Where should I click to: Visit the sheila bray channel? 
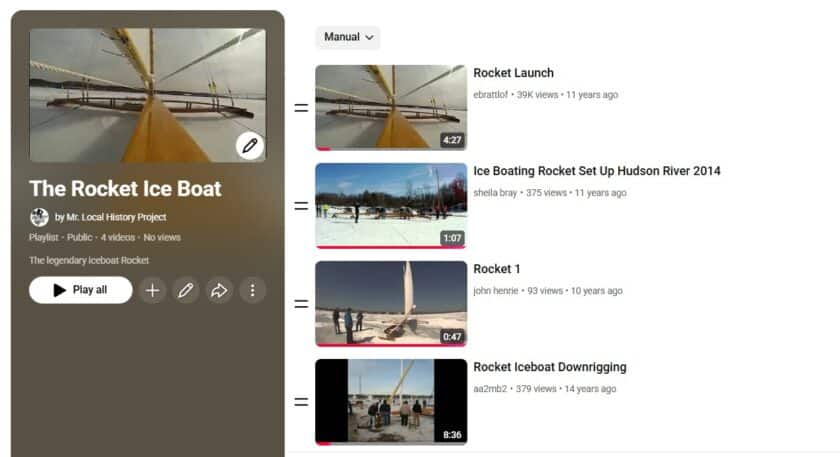pyautogui.click(x=495, y=193)
